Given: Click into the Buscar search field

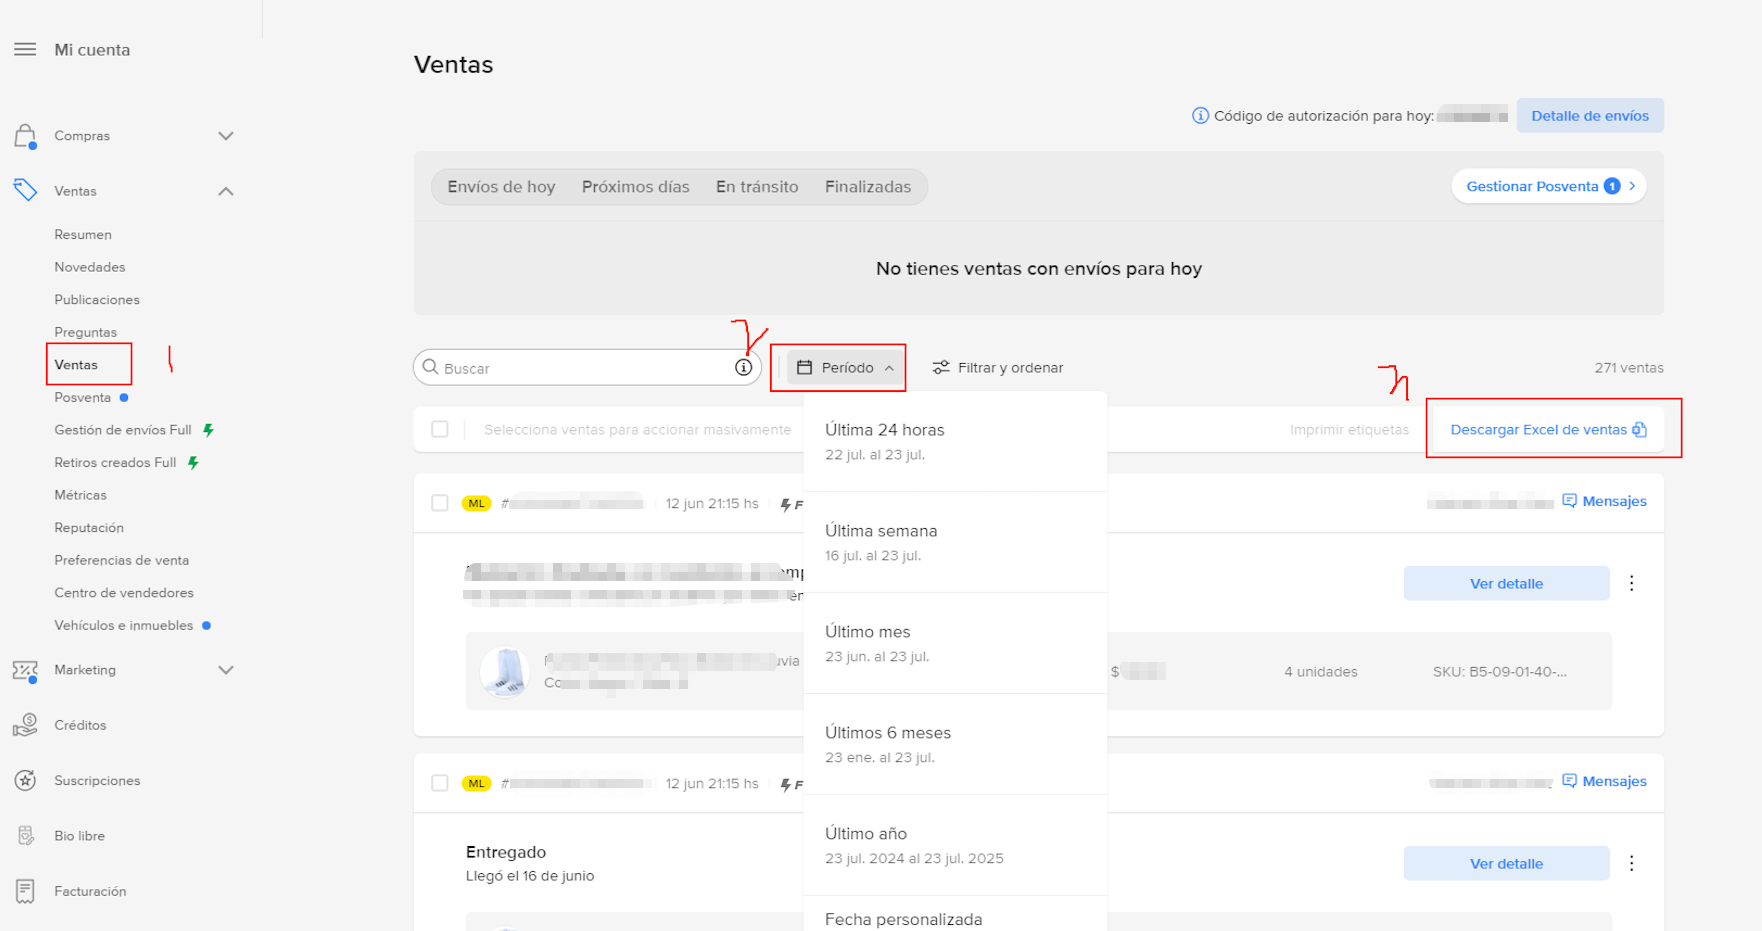Looking at the screenshot, I should pos(587,367).
